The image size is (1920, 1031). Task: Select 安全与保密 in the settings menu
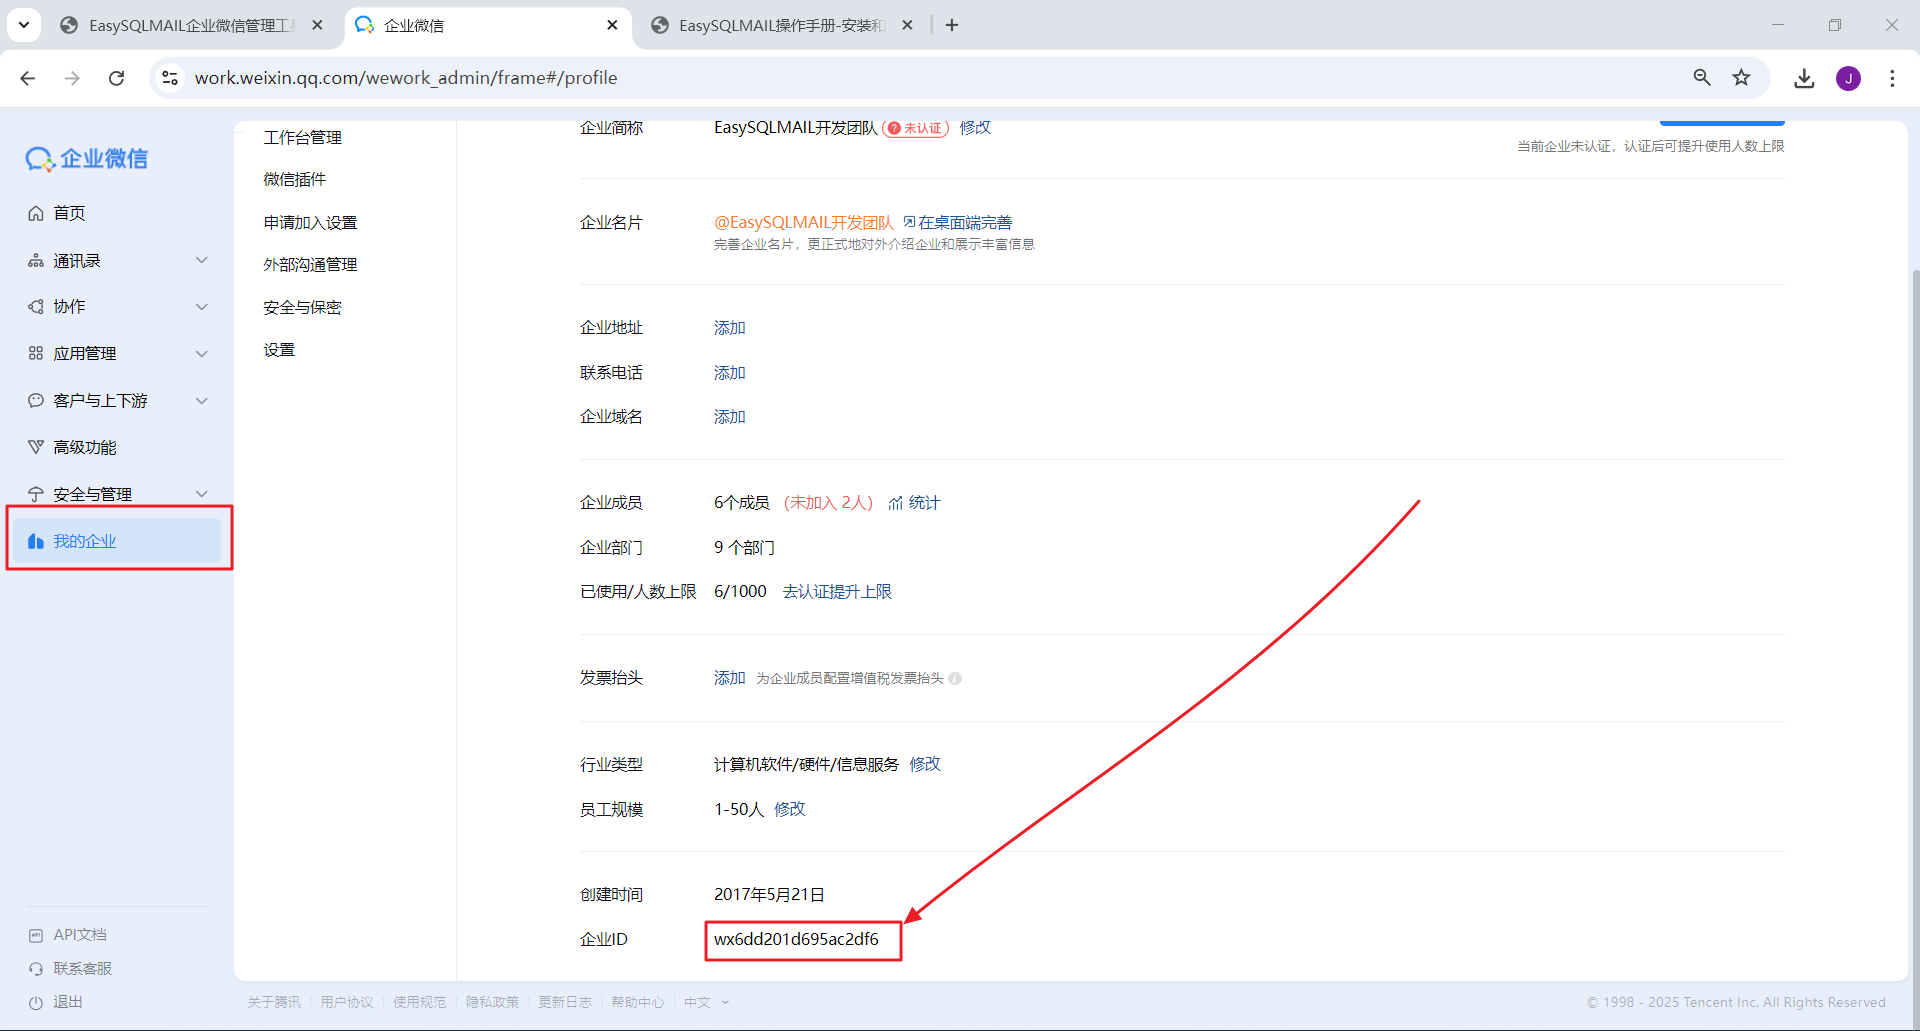click(302, 307)
